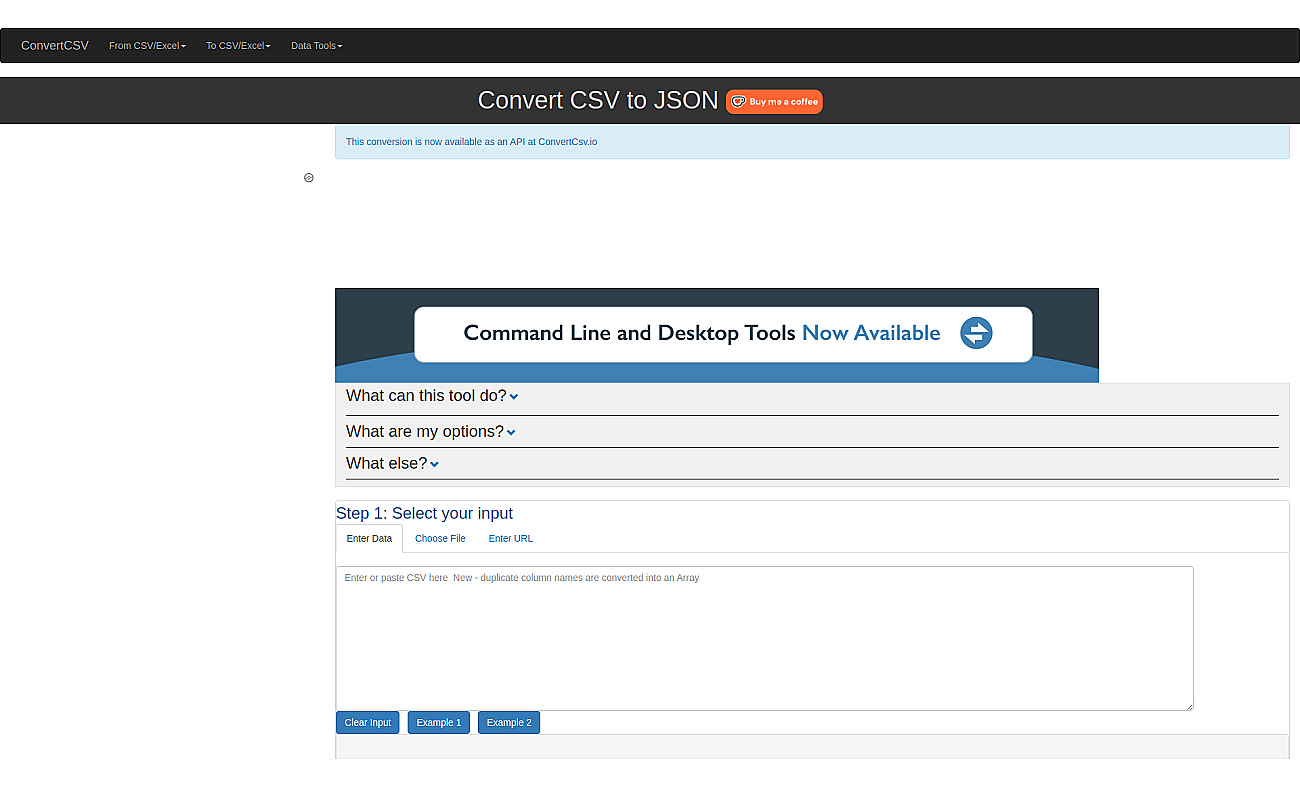1300x788 pixels.
Task: Expand the 'What else?' section
Action: coord(392,464)
